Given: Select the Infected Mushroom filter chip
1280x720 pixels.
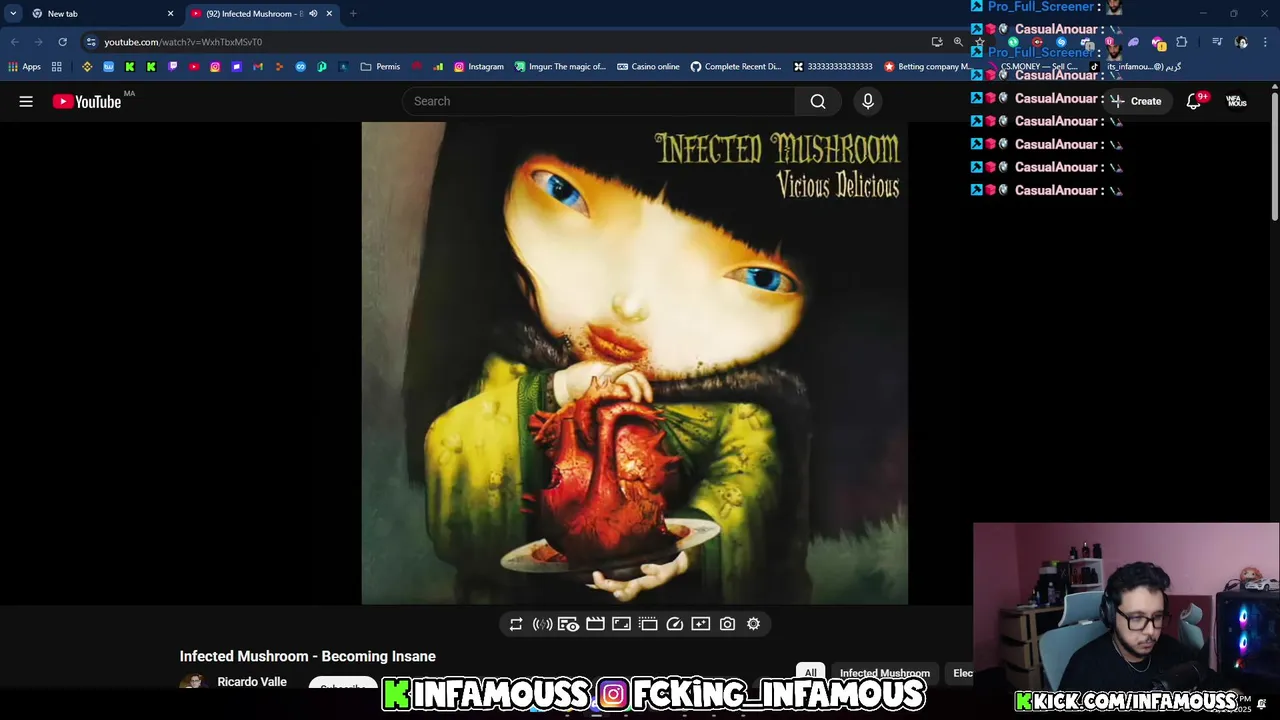Looking at the screenshot, I should point(885,673).
